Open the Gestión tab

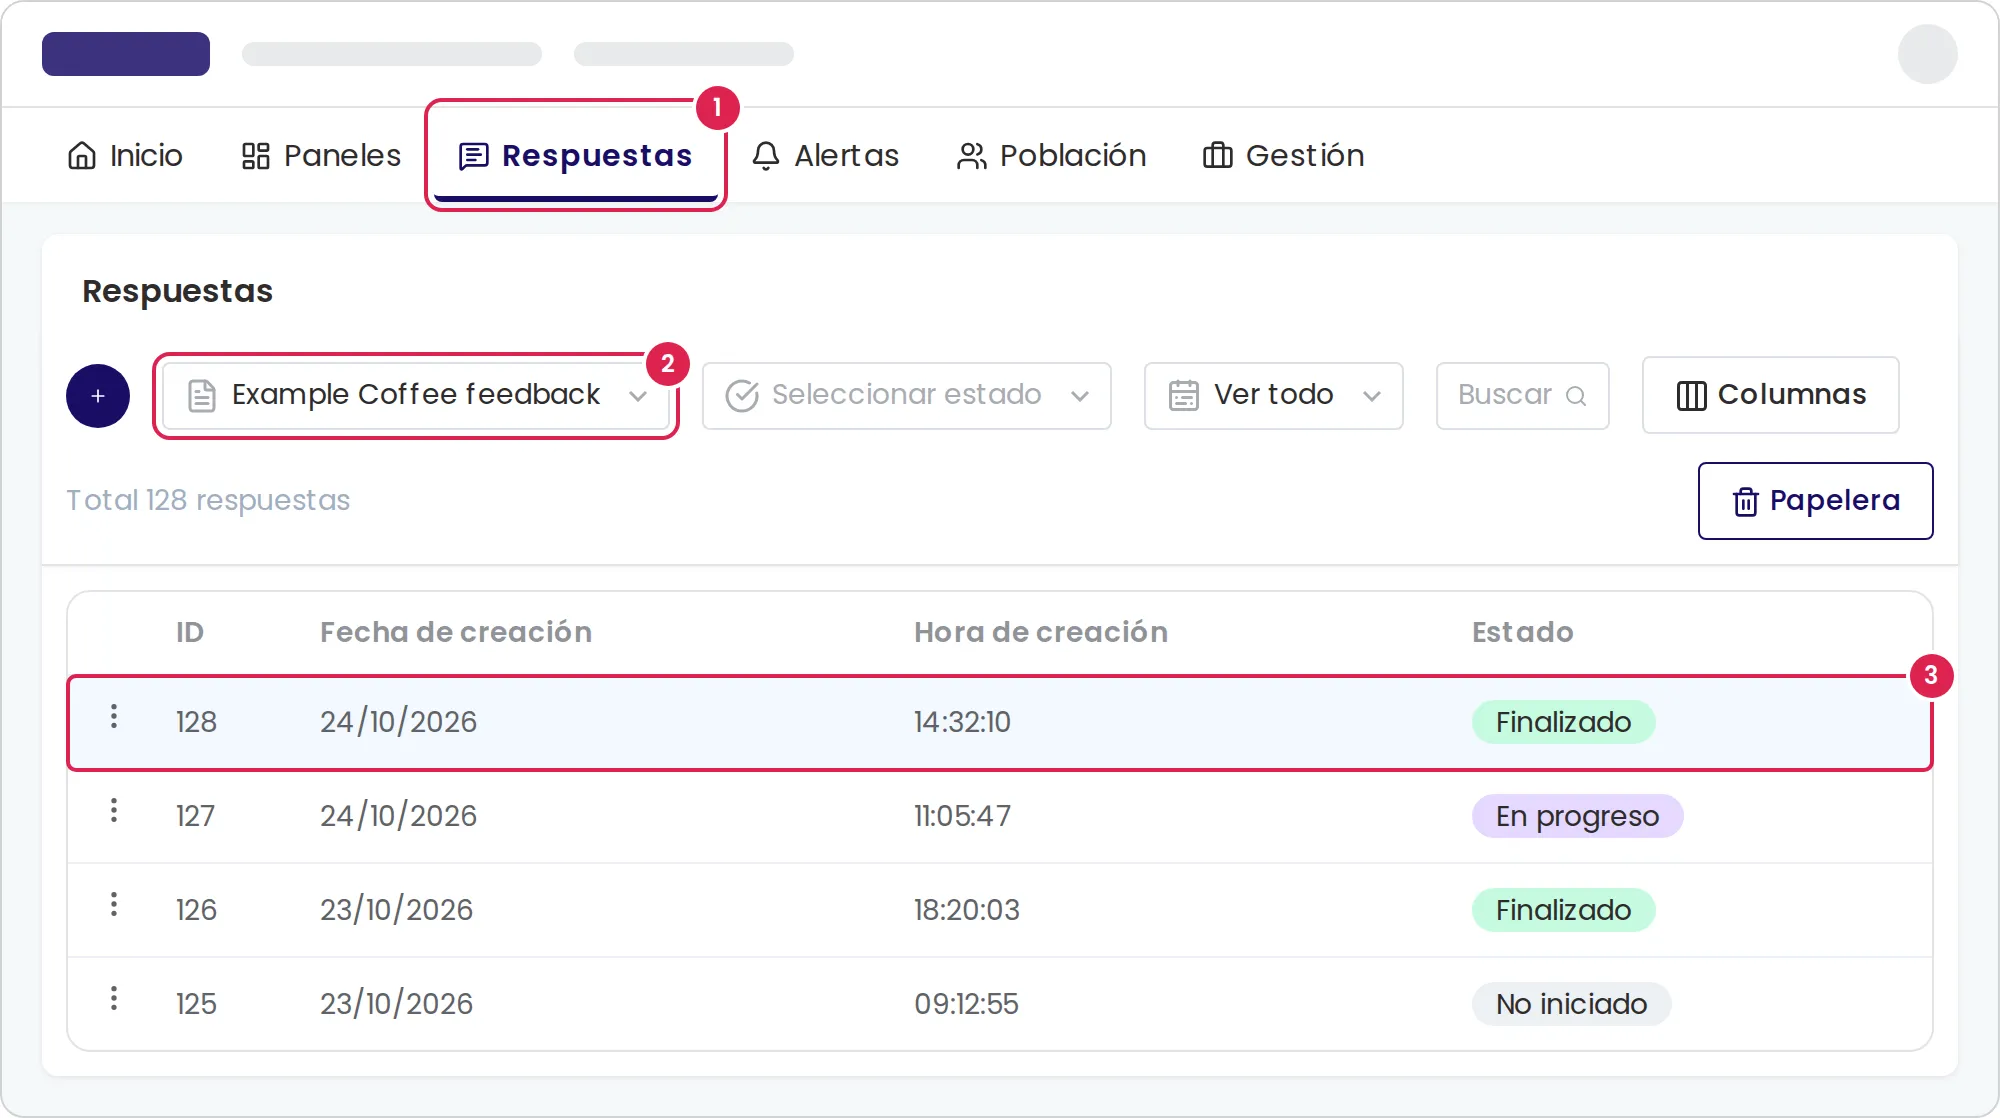(1283, 156)
